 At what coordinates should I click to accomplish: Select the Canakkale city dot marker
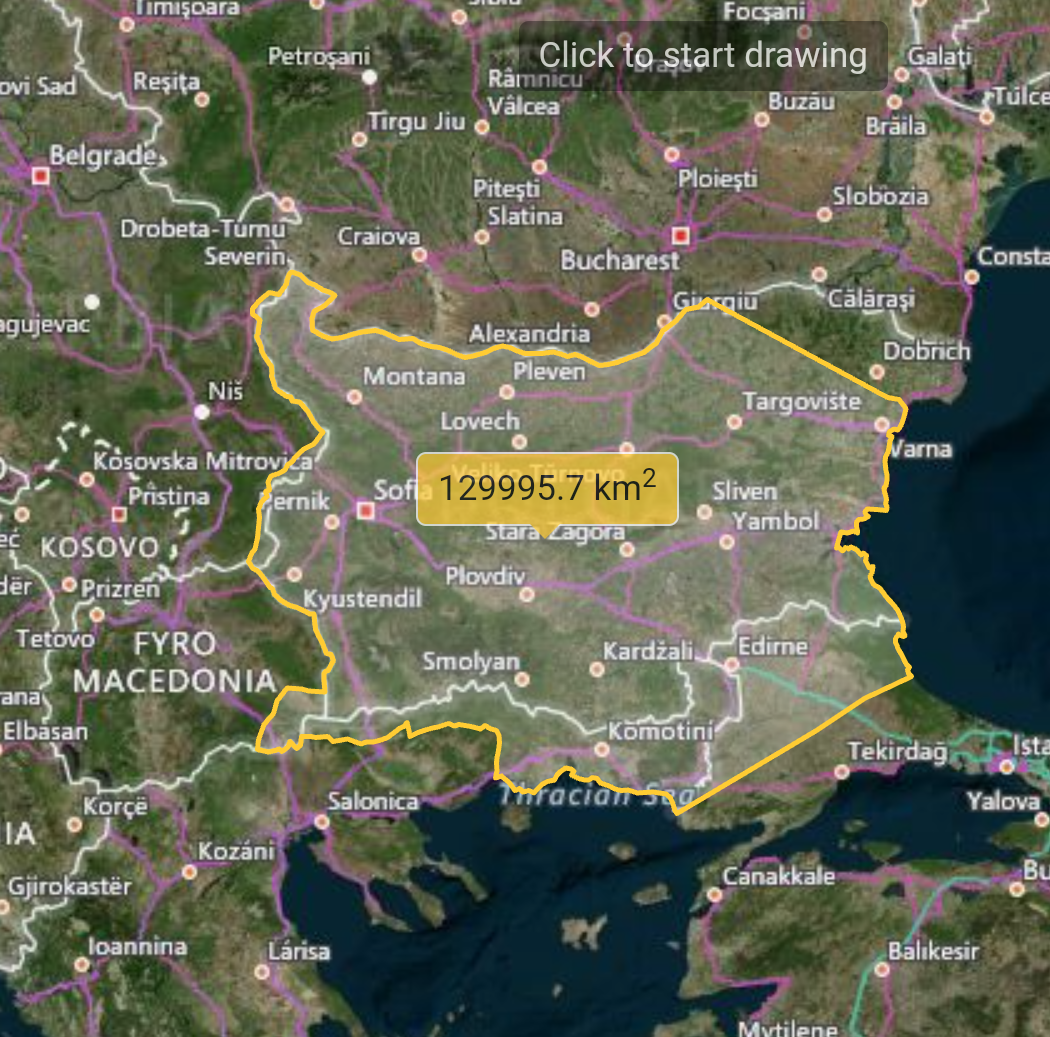(x=715, y=894)
